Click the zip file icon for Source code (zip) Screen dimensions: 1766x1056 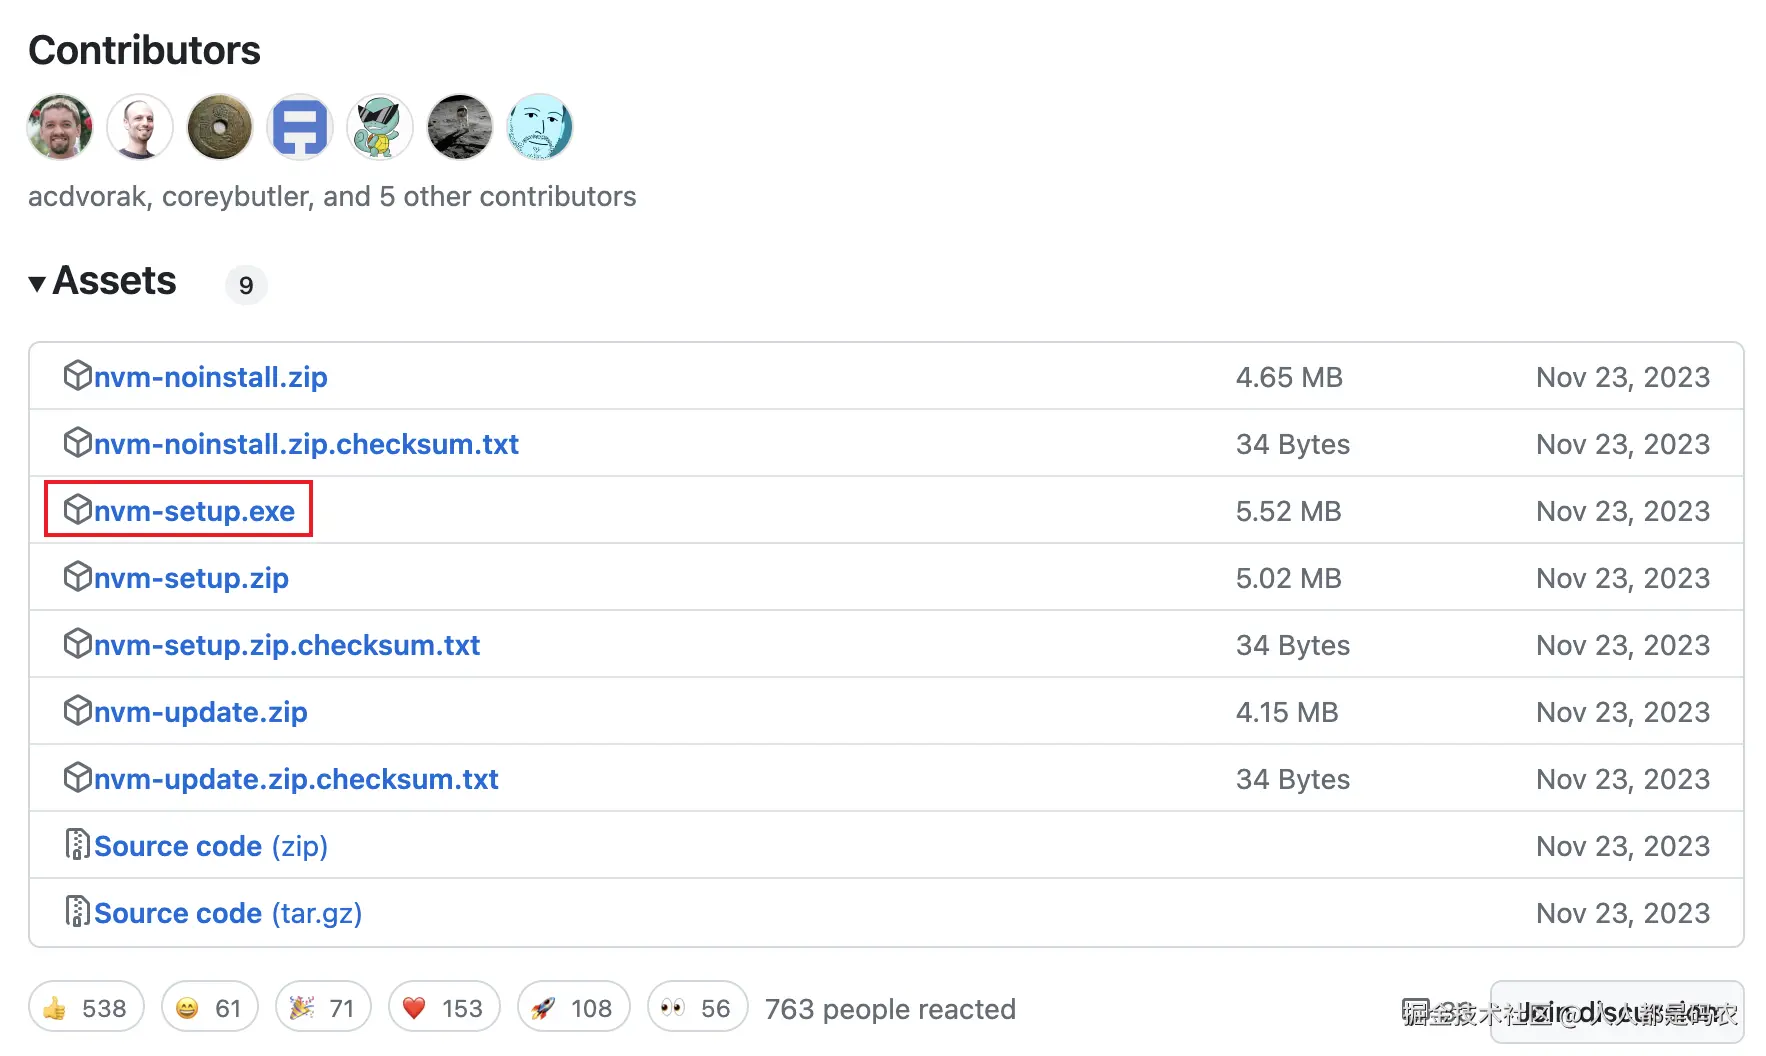coord(77,845)
